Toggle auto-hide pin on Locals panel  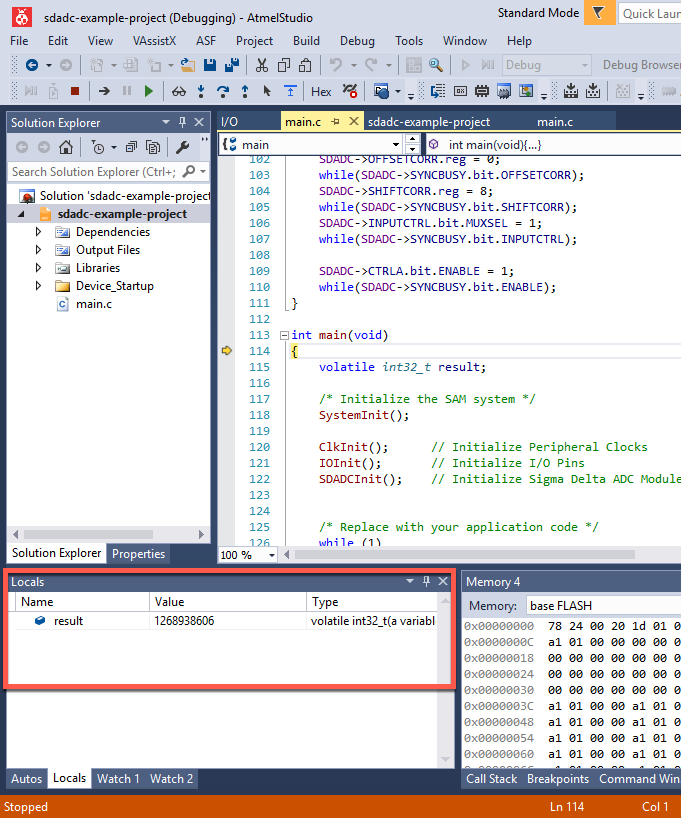coord(426,581)
